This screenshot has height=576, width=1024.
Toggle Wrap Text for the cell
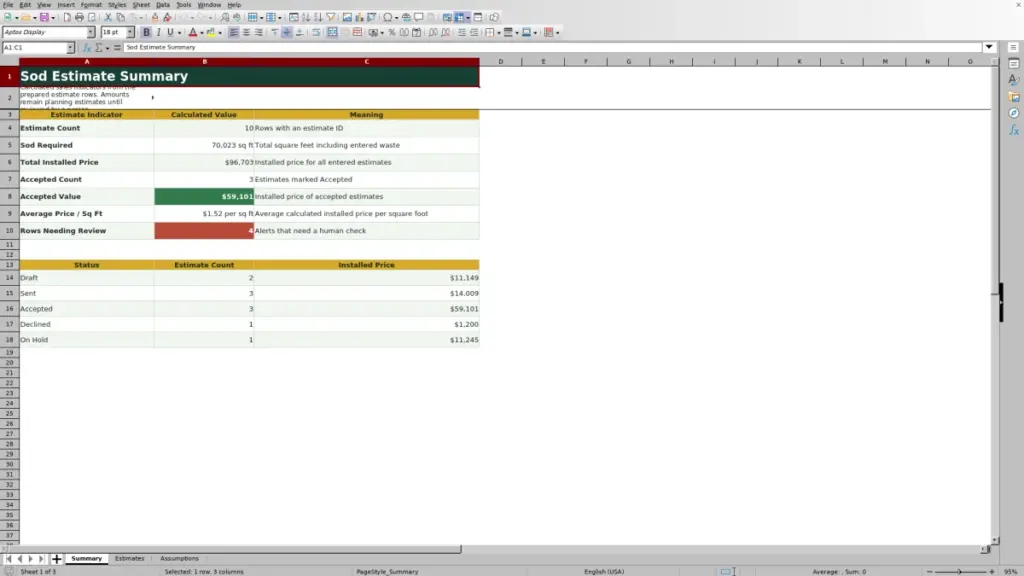(316, 32)
